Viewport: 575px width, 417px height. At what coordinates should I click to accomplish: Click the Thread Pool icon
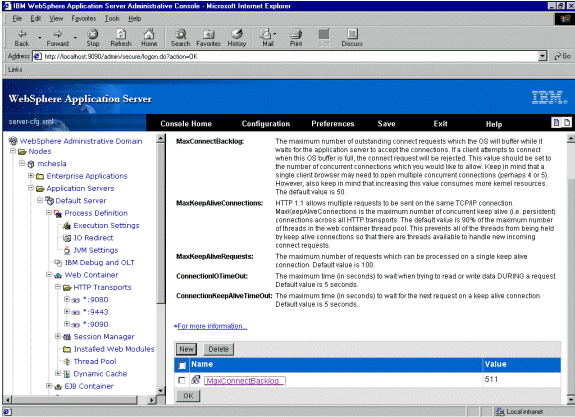(67, 362)
